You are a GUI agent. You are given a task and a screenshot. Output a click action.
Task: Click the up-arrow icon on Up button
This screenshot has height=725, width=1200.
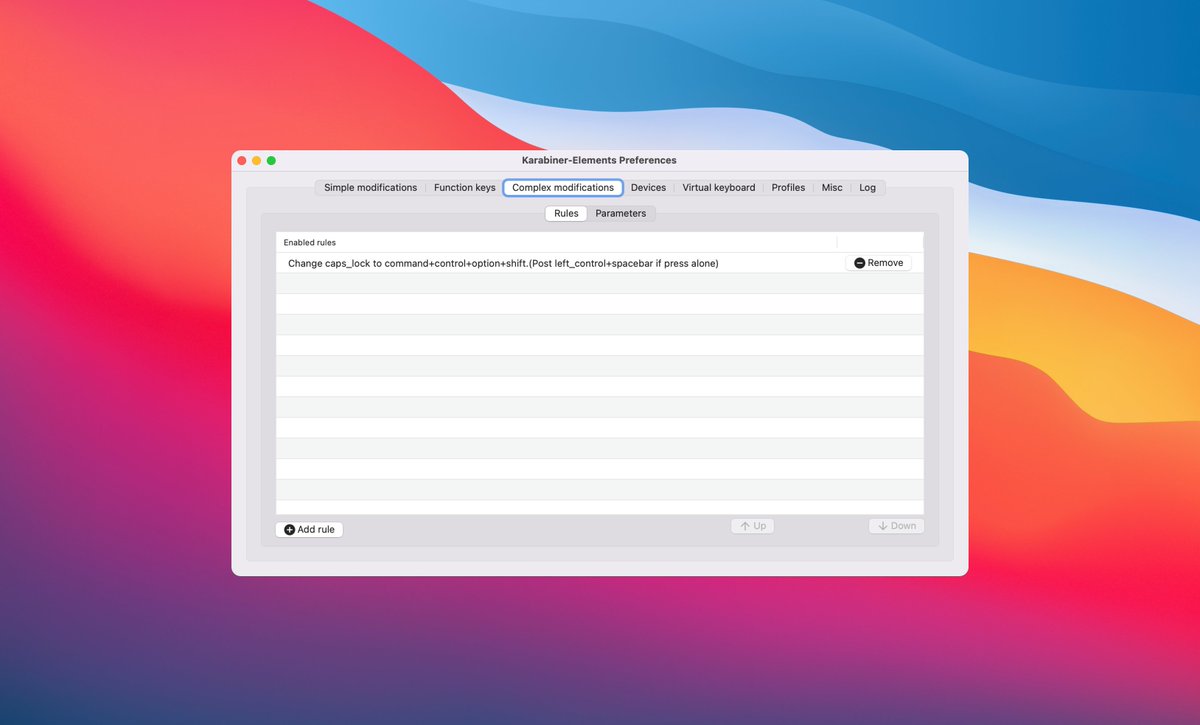[x=744, y=525]
